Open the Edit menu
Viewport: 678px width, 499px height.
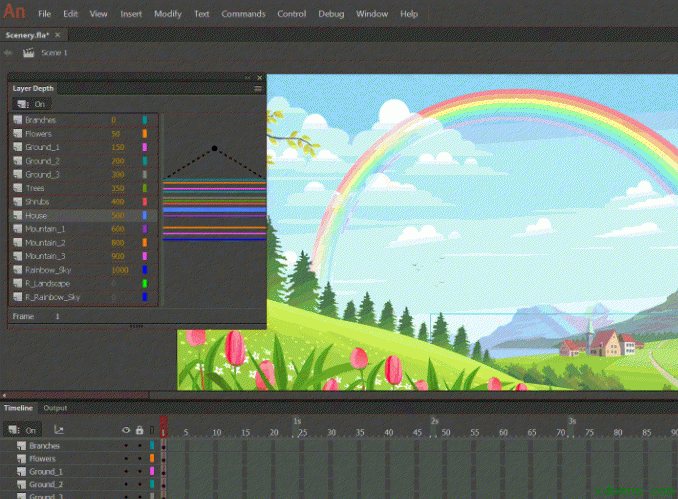(x=70, y=14)
